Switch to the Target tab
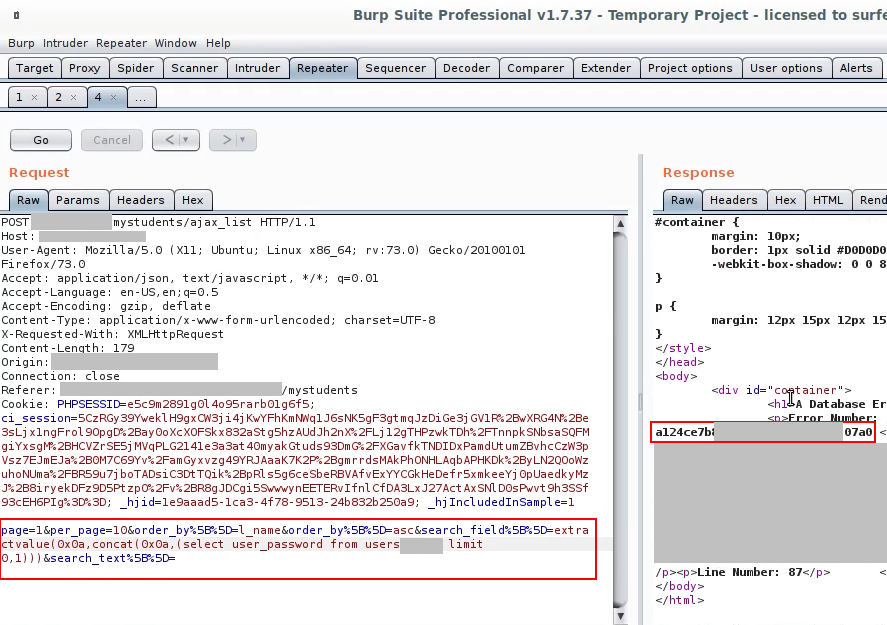887x625 pixels. point(35,68)
